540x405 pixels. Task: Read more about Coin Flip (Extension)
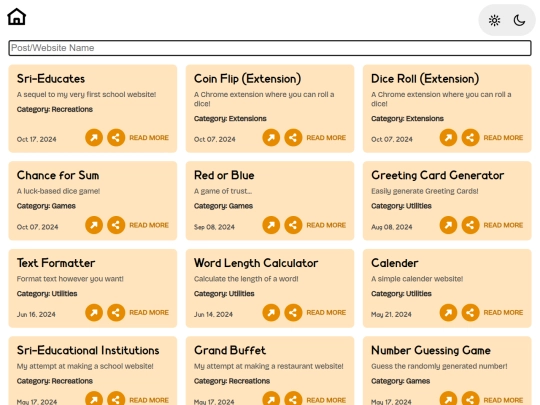(326, 138)
